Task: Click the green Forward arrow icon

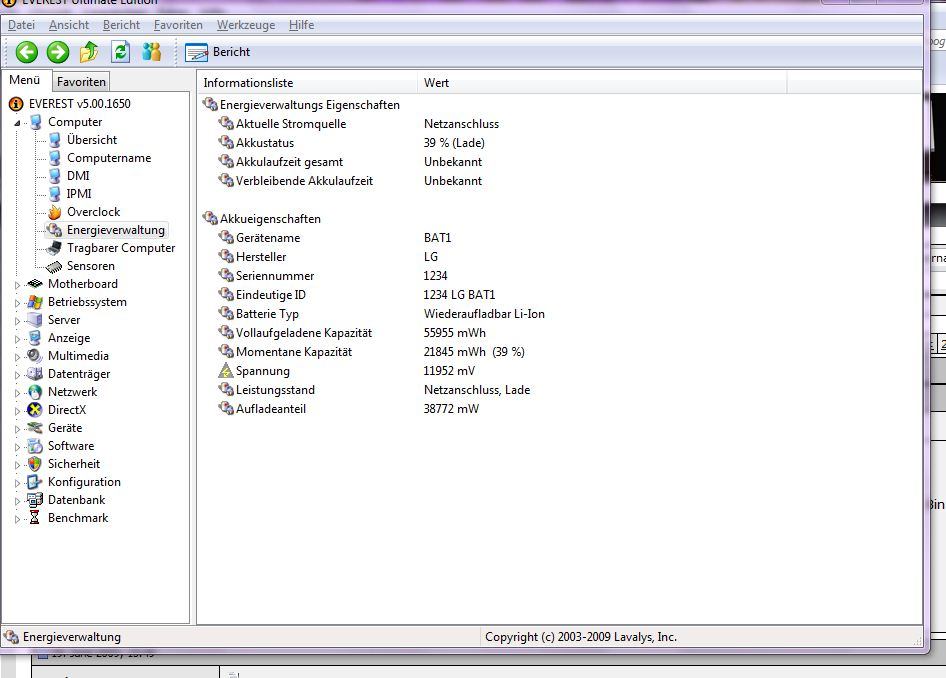Action: tap(58, 52)
